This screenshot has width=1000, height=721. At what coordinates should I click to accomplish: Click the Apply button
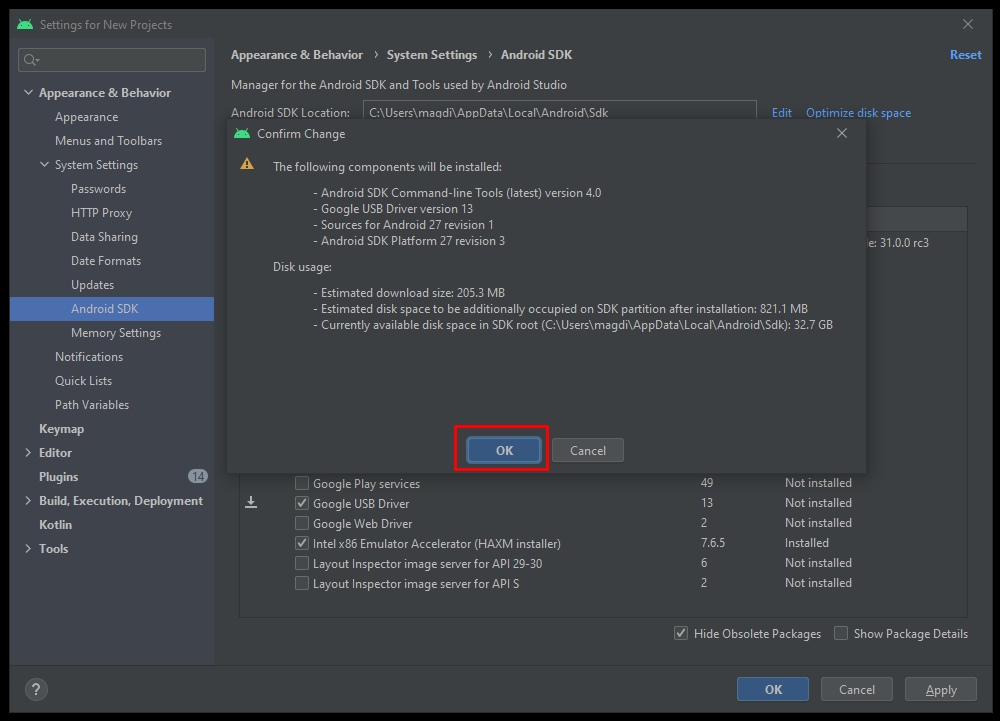point(941,689)
